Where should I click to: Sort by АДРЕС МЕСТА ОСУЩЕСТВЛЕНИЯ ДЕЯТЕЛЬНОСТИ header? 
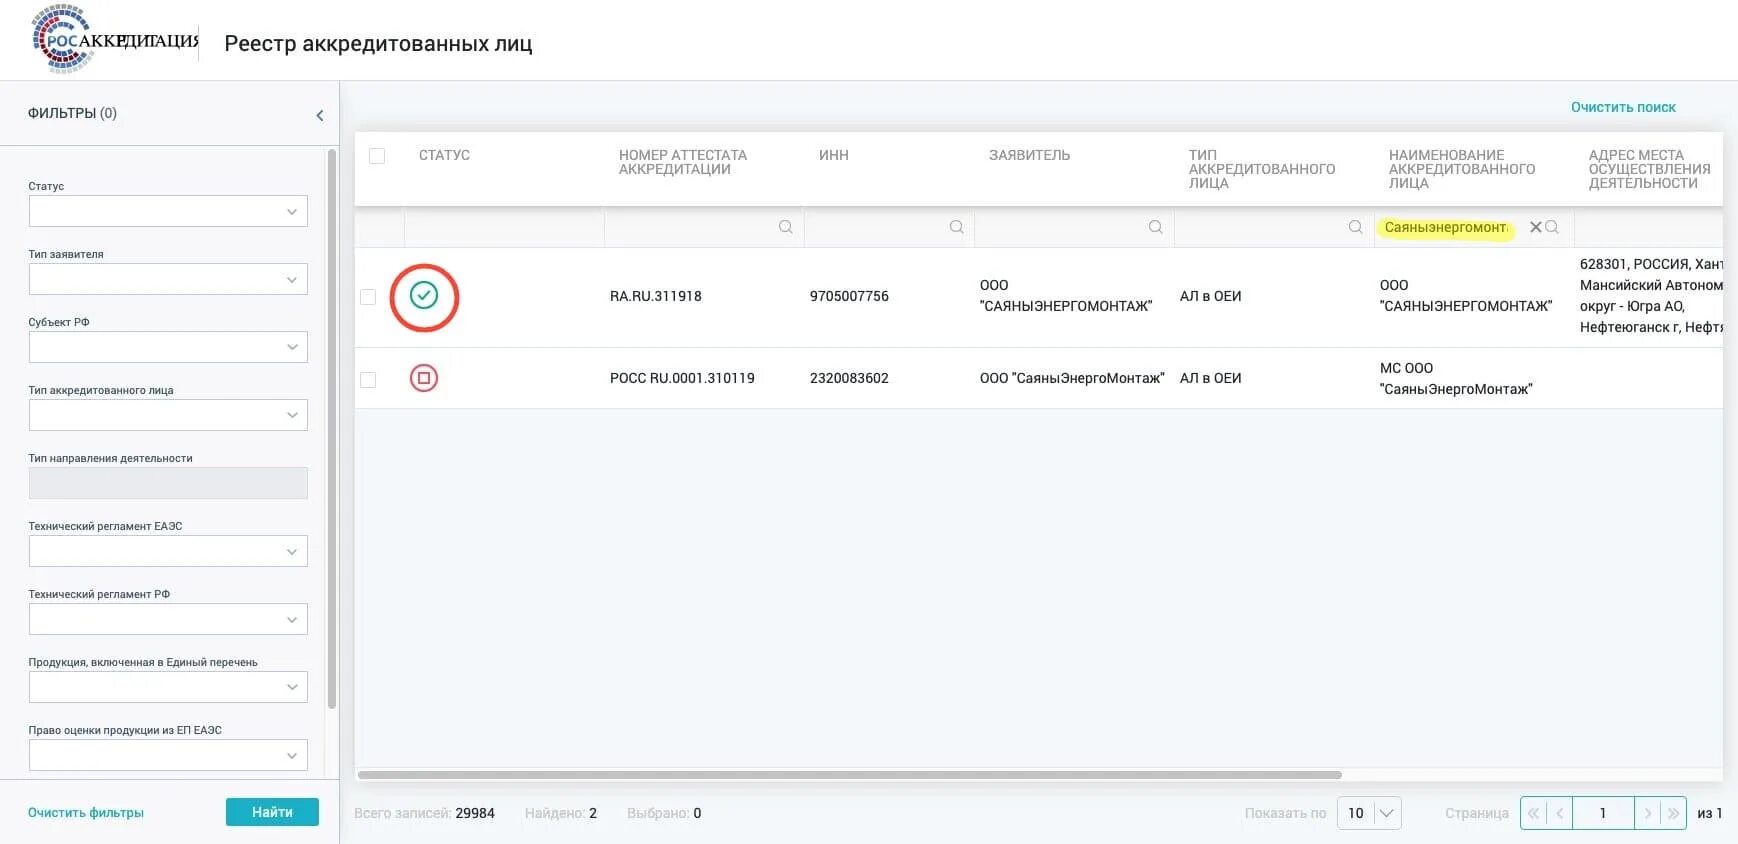tap(1650, 169)
